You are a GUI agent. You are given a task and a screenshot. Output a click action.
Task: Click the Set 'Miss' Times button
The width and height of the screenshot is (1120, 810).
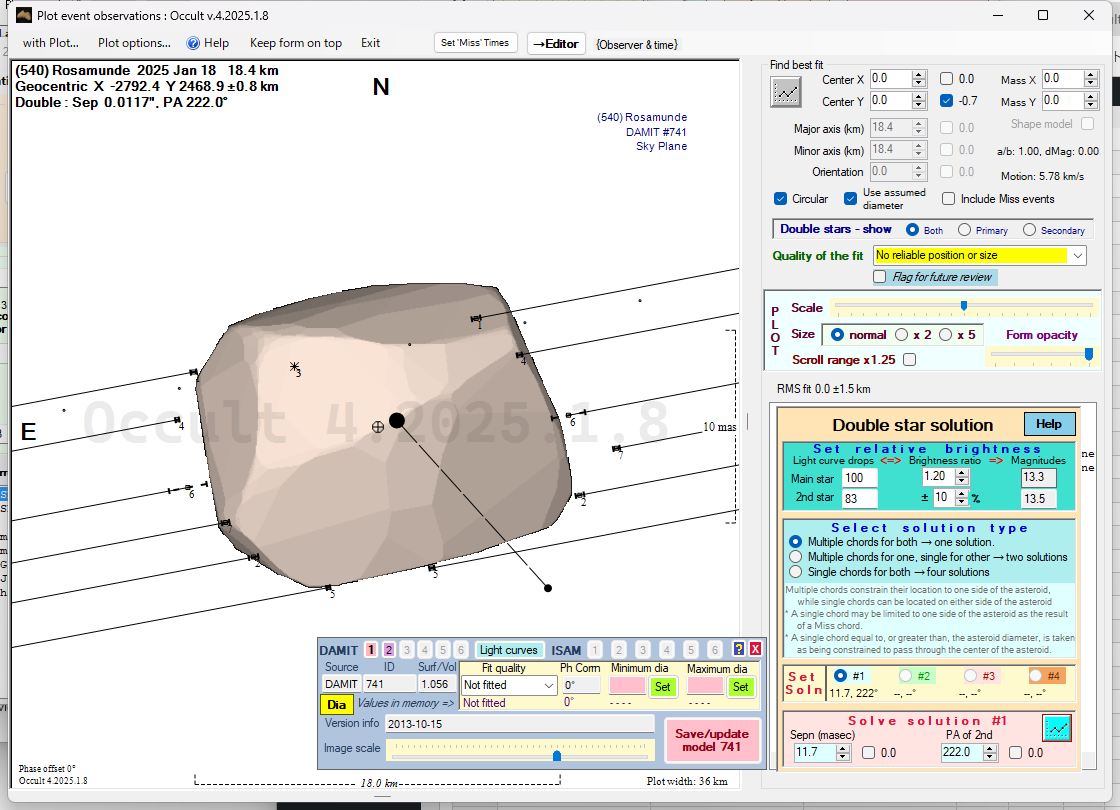coord(476,43)
